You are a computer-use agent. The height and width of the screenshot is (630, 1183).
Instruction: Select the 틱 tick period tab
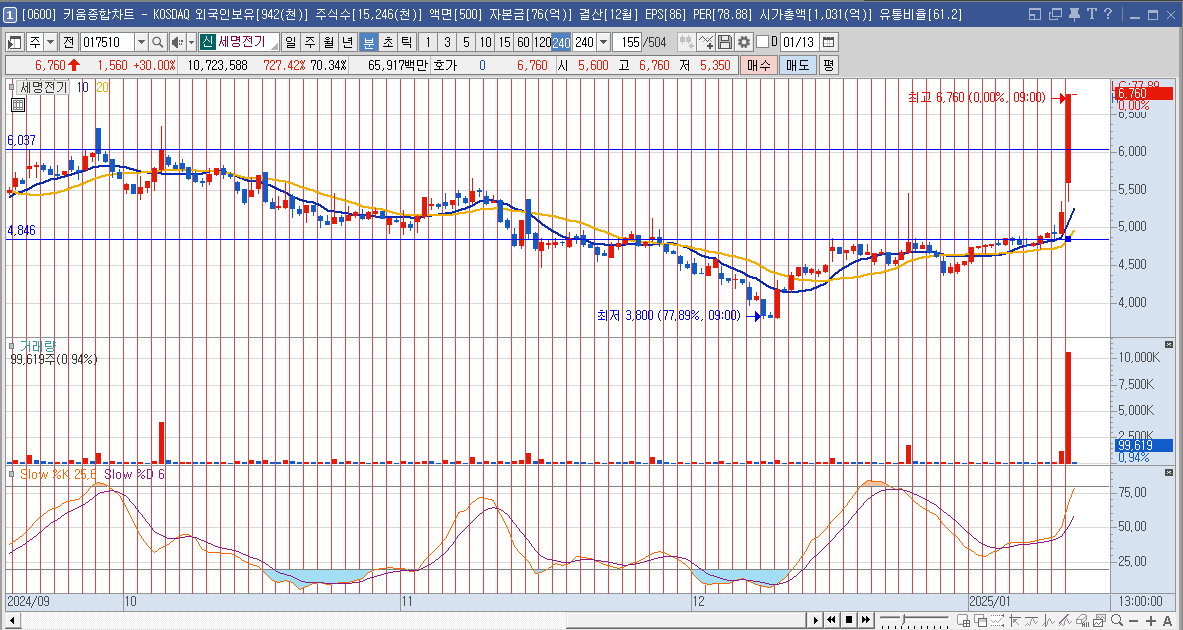pyautogui.click(x=406, y=42)
